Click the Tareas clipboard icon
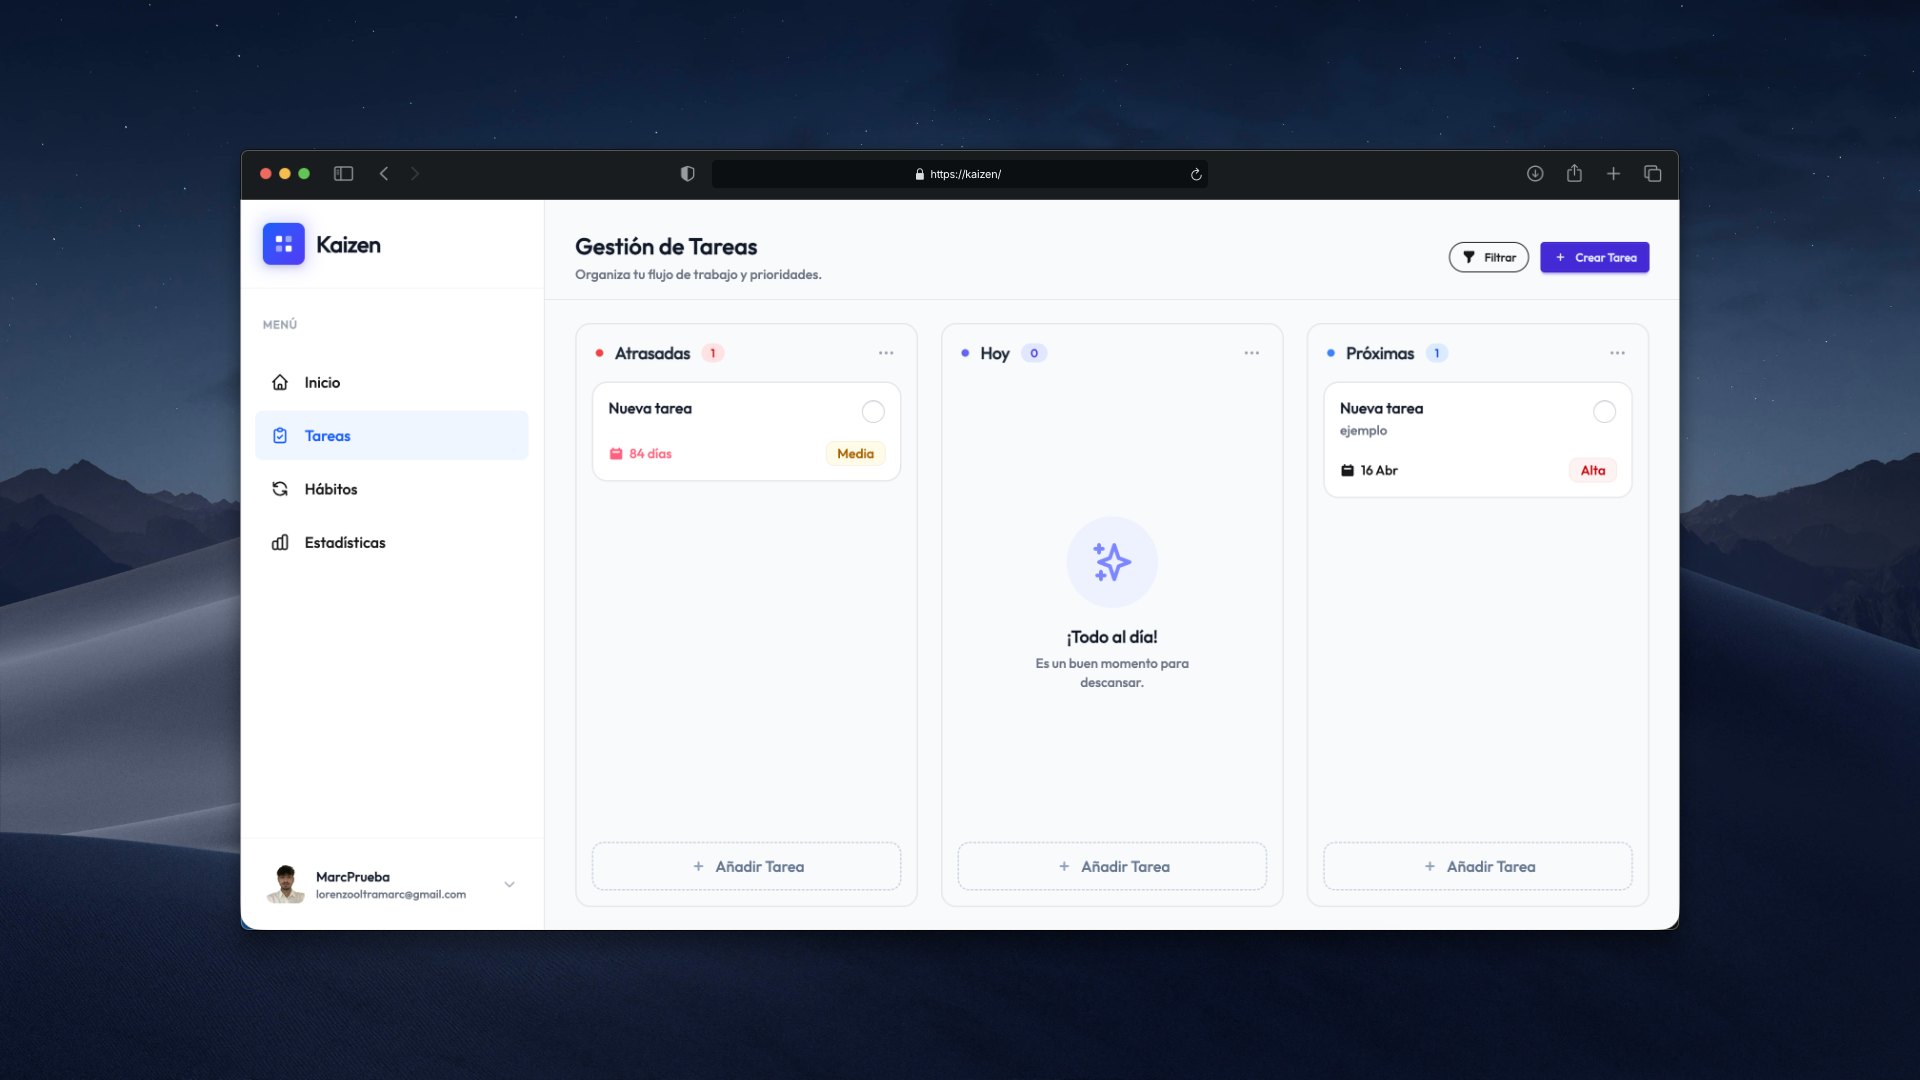This screenshot has width=1920, height=1080. pos(280,436)
